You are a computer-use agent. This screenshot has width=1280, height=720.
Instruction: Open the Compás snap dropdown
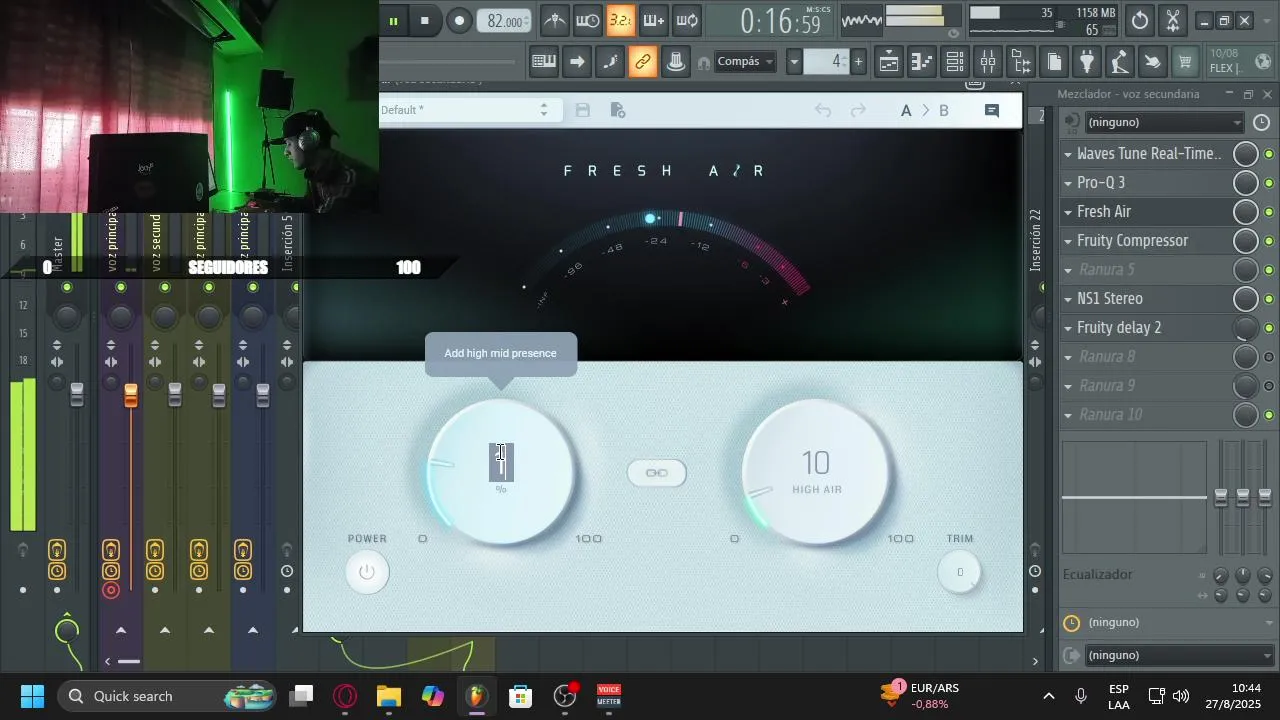746,62
